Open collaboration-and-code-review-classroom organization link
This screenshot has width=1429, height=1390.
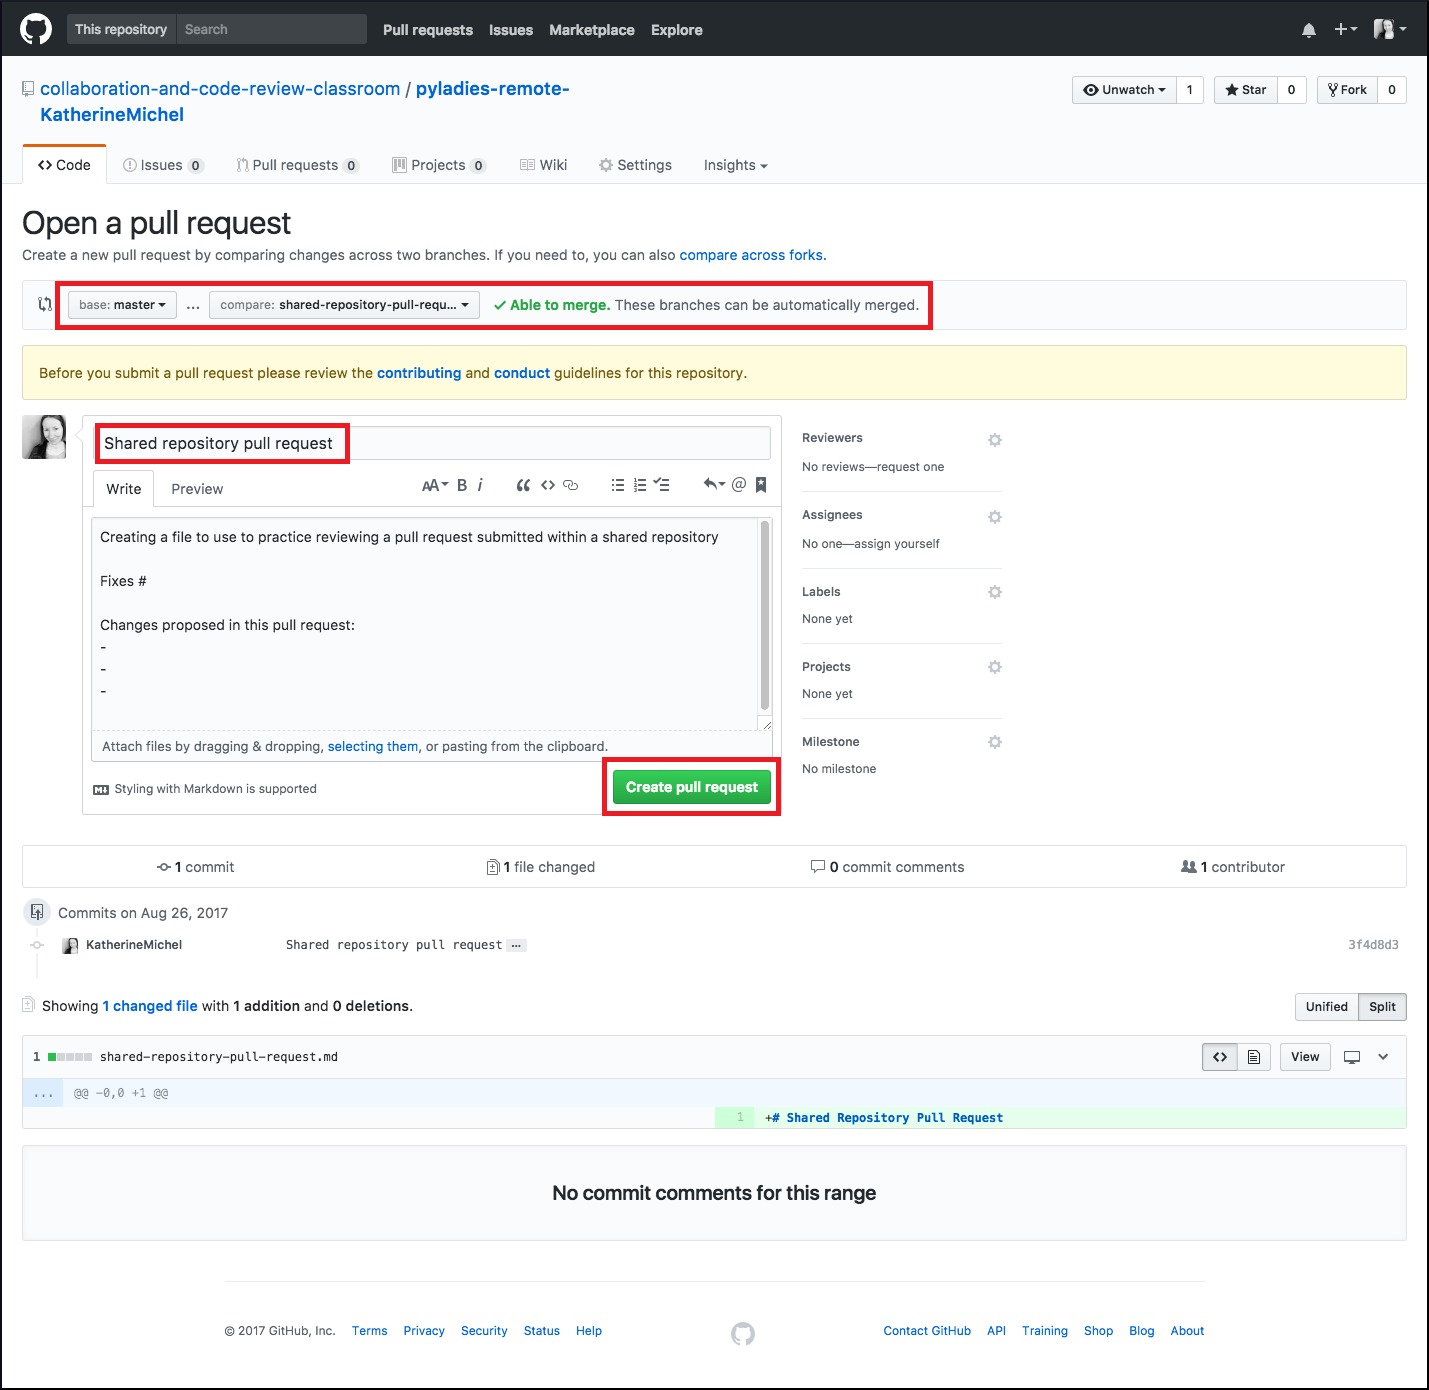(220, 89)
